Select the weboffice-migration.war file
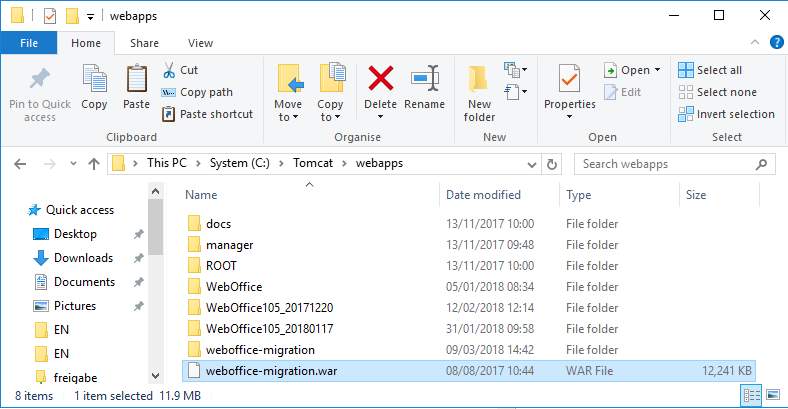 coord(468,371)
